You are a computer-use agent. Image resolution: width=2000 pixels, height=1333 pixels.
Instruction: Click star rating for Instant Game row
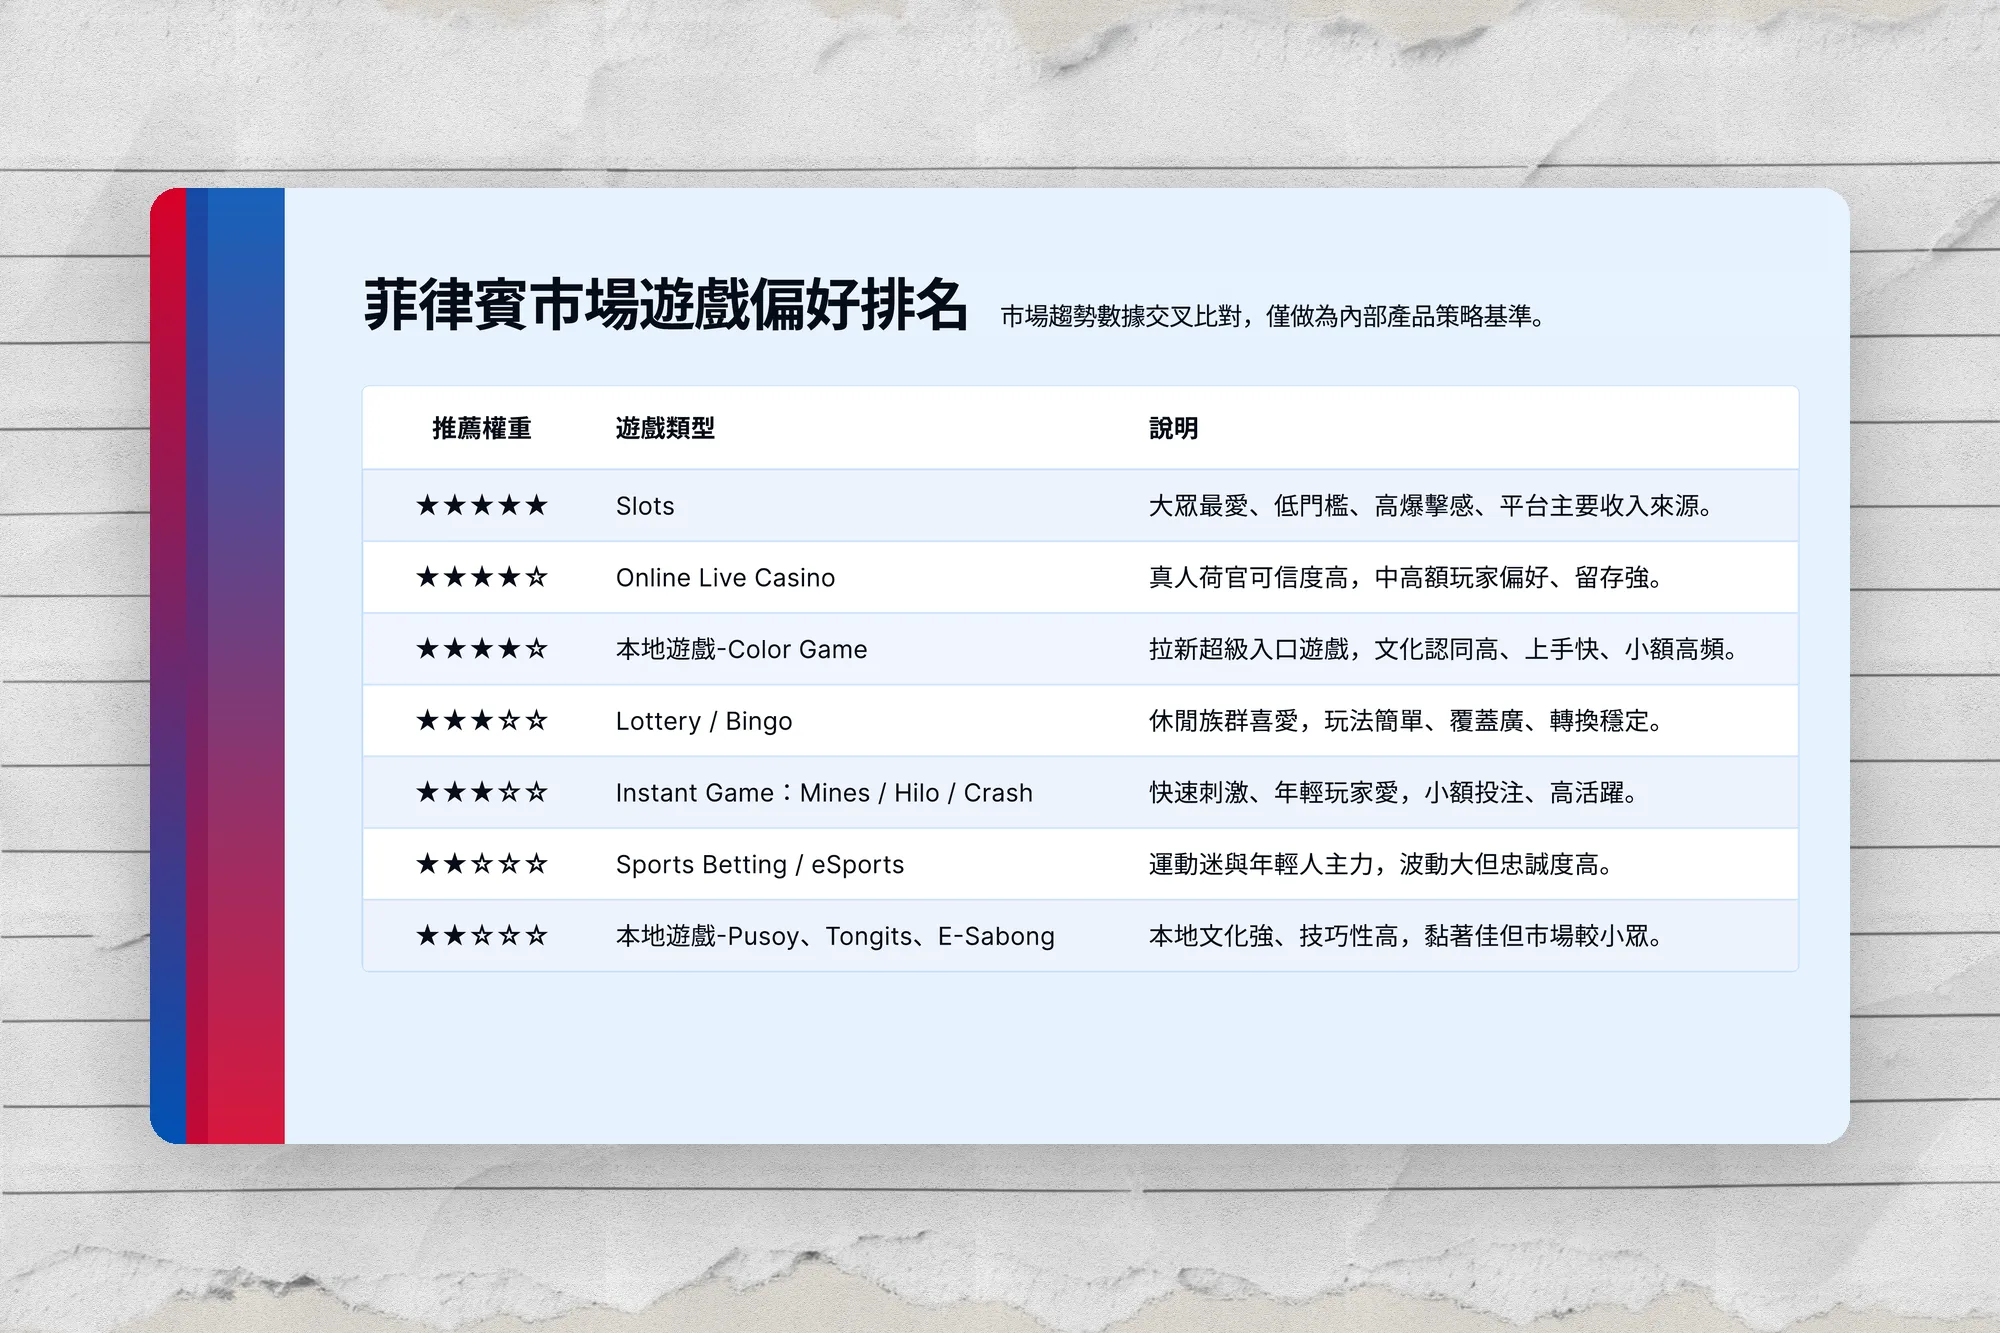[x=482, y=792]
